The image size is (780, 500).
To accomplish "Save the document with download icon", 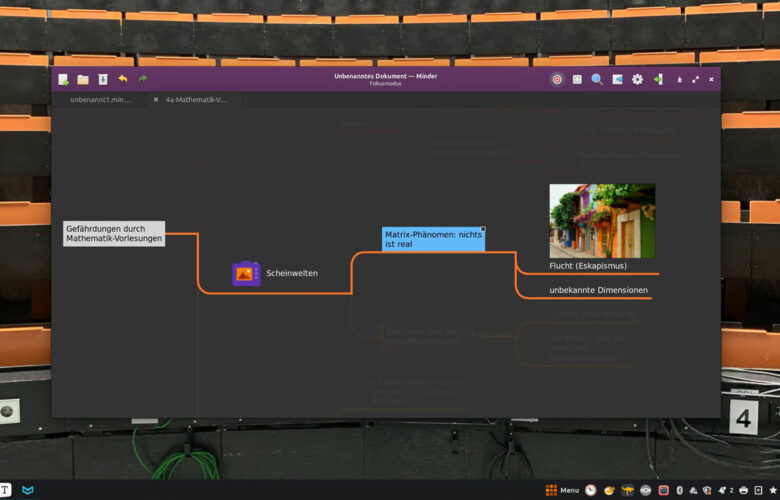I will pyautogui.click(x=102, y=79).
